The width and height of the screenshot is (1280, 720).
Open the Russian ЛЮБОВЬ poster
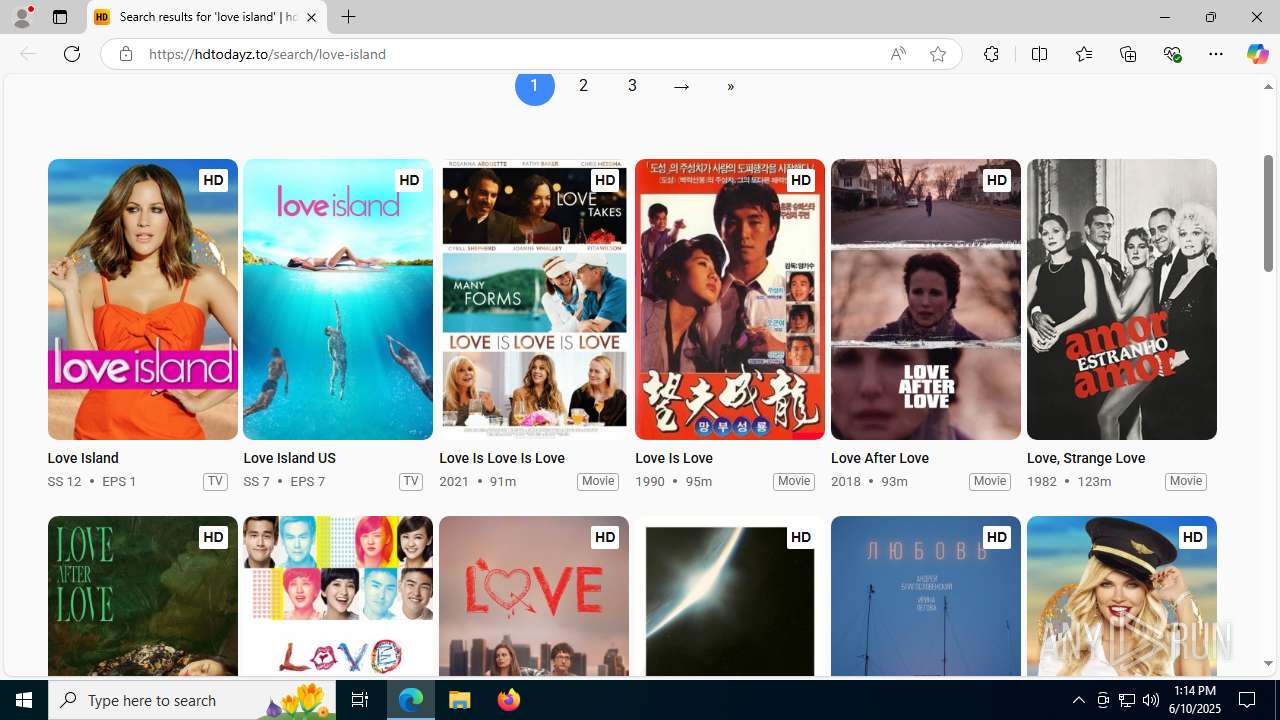(926, 596)
